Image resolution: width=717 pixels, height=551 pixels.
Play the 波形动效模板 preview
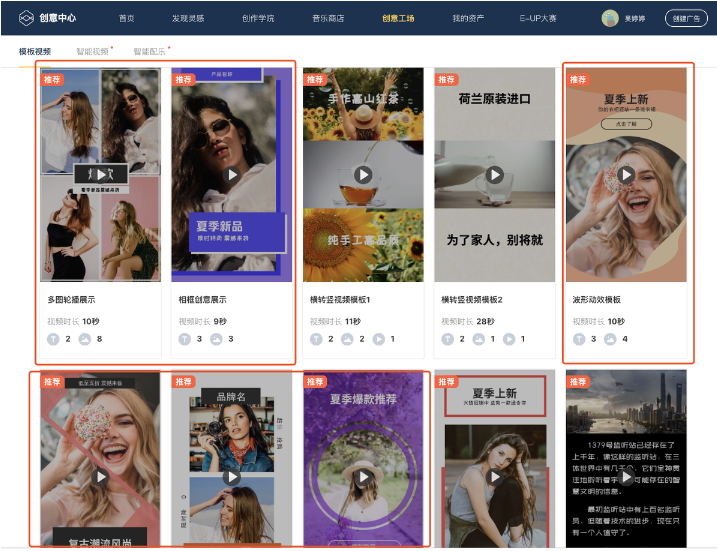pos(626,175)
